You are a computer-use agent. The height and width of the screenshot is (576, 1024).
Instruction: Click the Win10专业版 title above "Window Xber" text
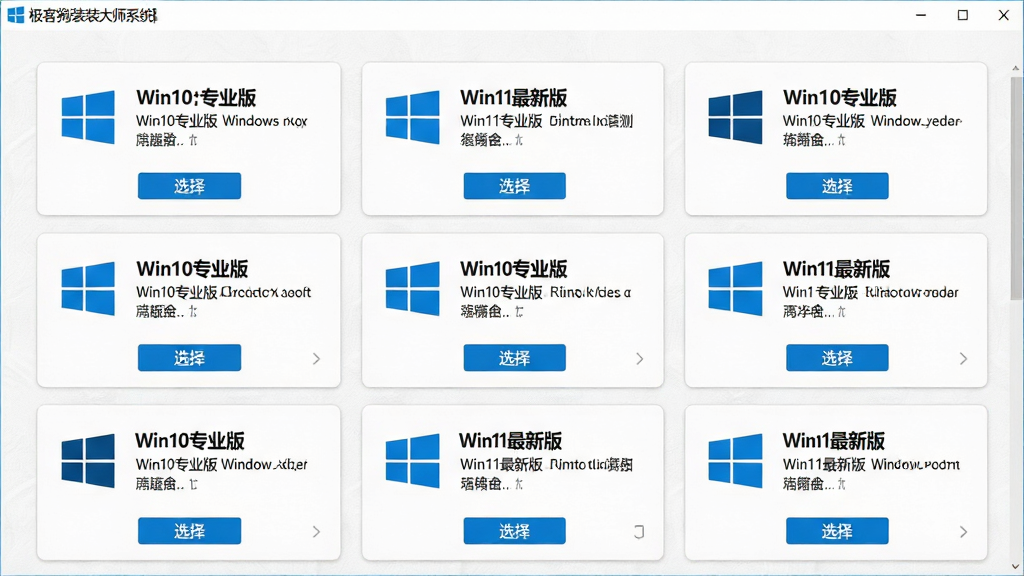coord(190,441)
